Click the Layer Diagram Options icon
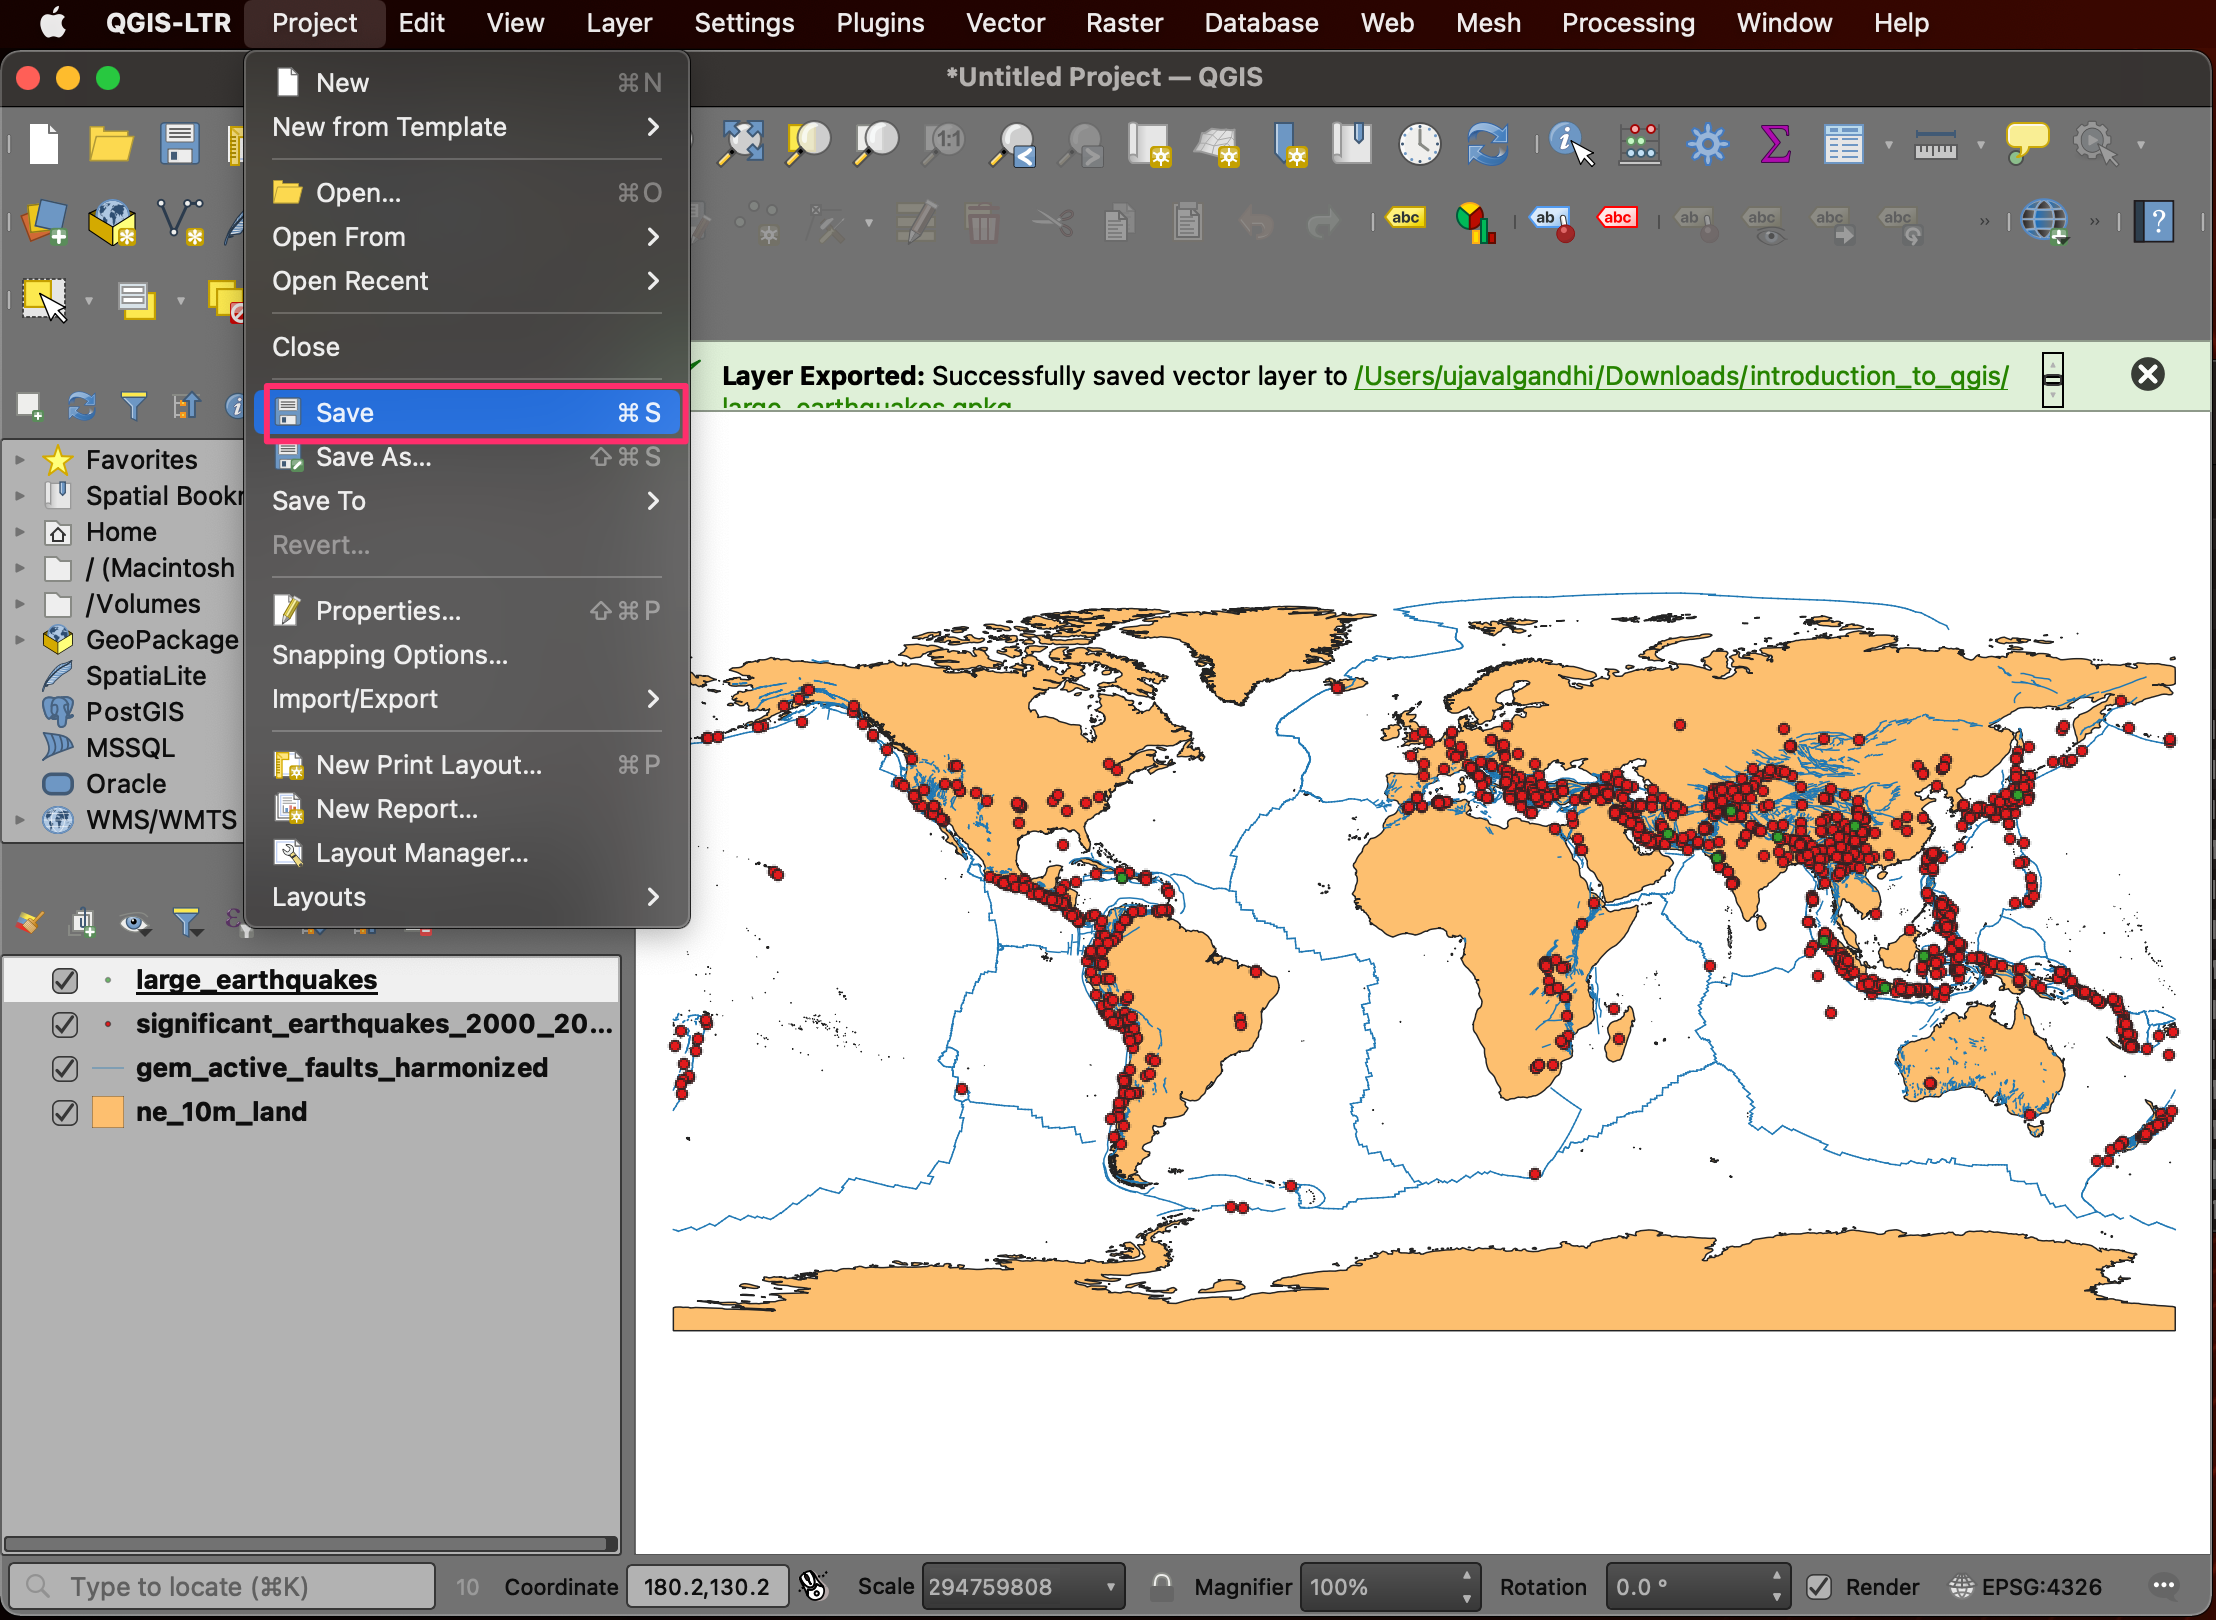 point(1474,222)
